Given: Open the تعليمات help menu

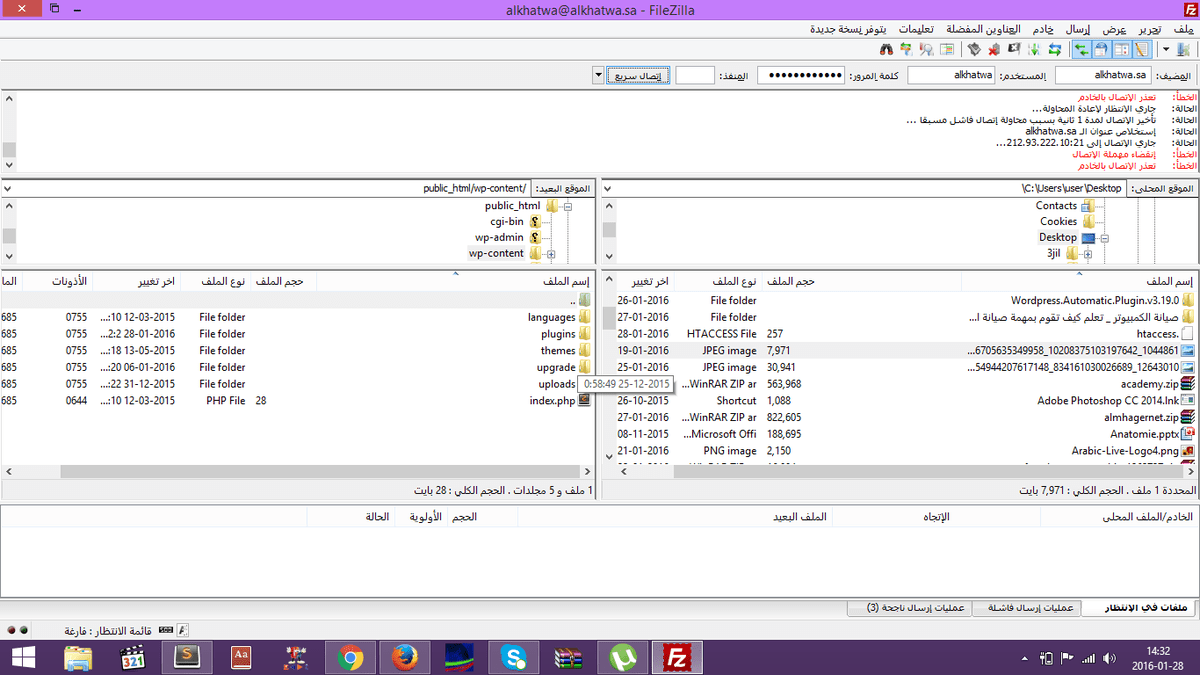Looking at the screenshot, I should [917, 29].
